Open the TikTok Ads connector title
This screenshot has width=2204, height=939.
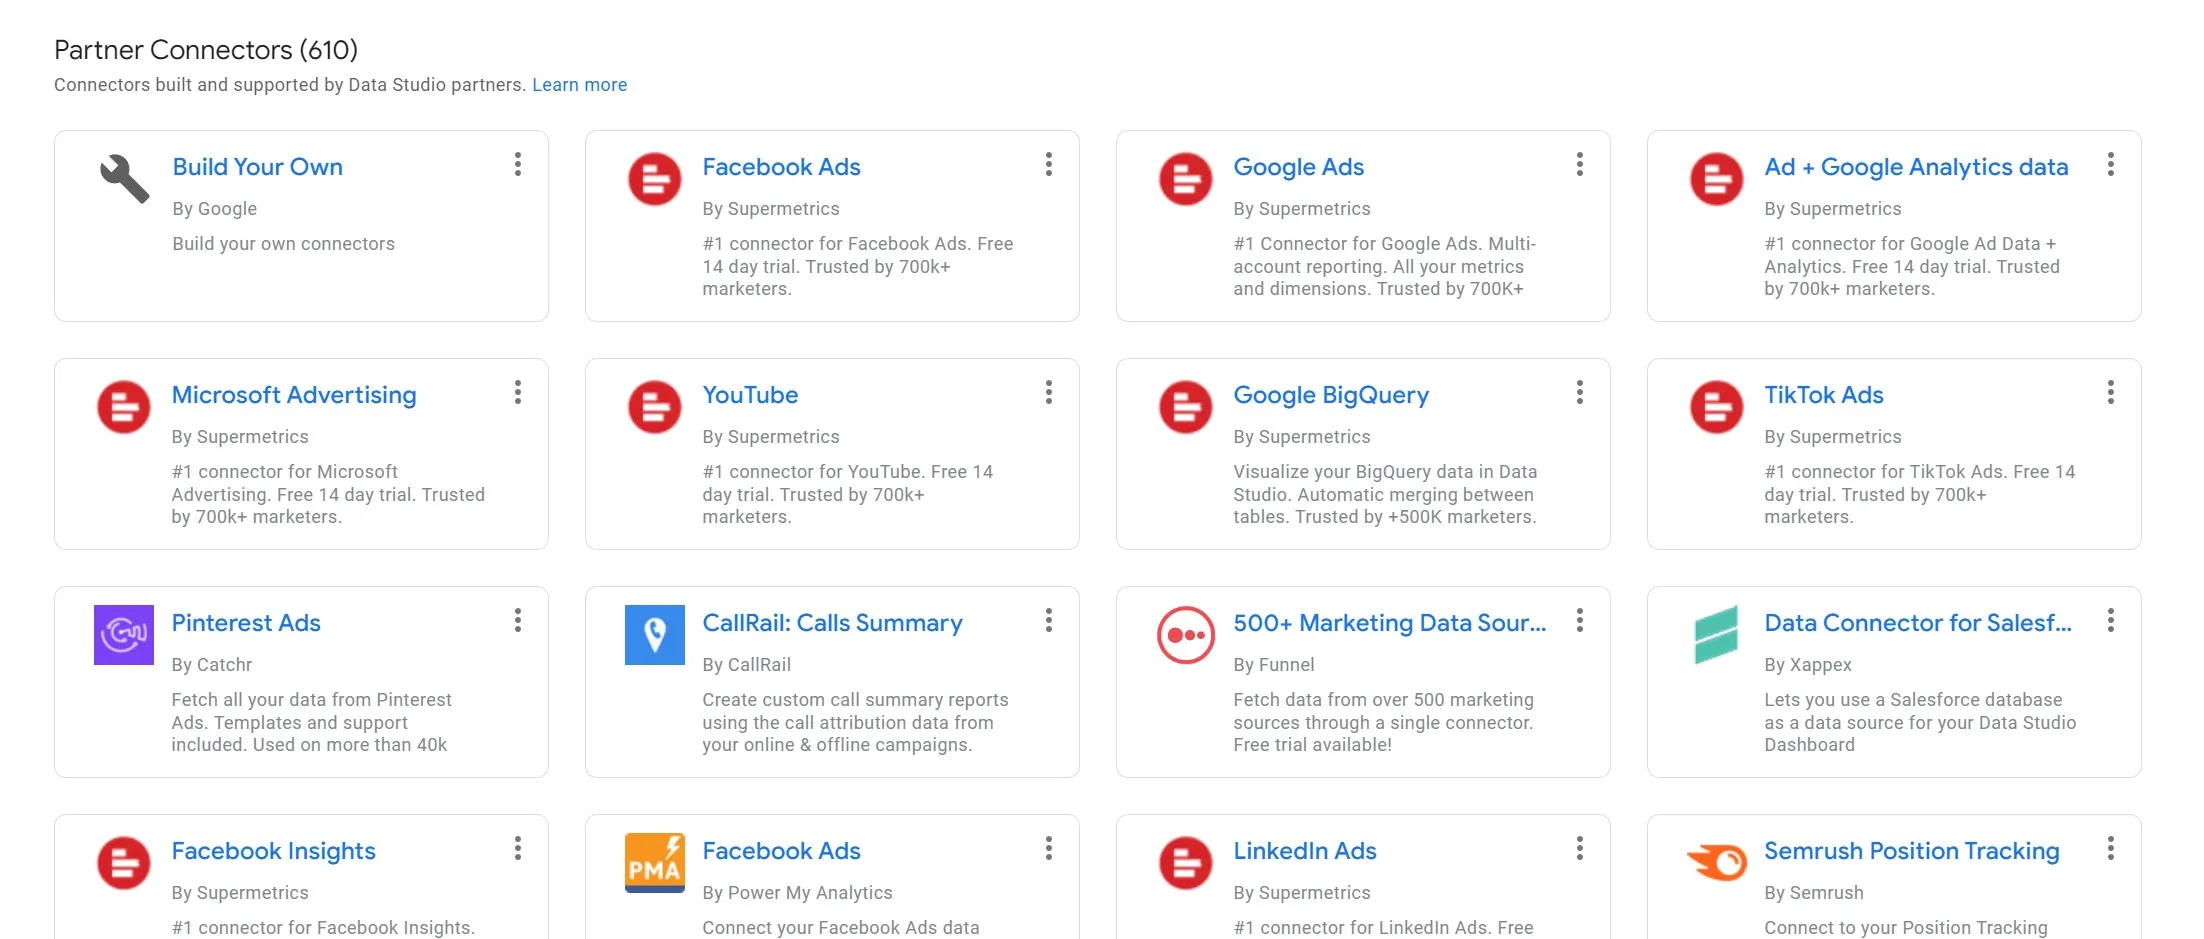coord(1824,395)
